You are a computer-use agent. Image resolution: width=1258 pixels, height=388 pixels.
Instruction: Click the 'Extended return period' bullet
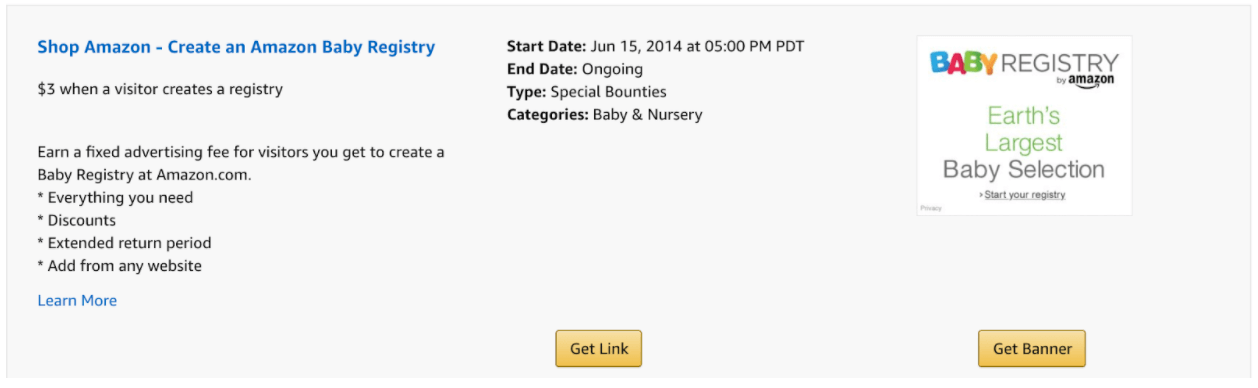tap(124, 243)
